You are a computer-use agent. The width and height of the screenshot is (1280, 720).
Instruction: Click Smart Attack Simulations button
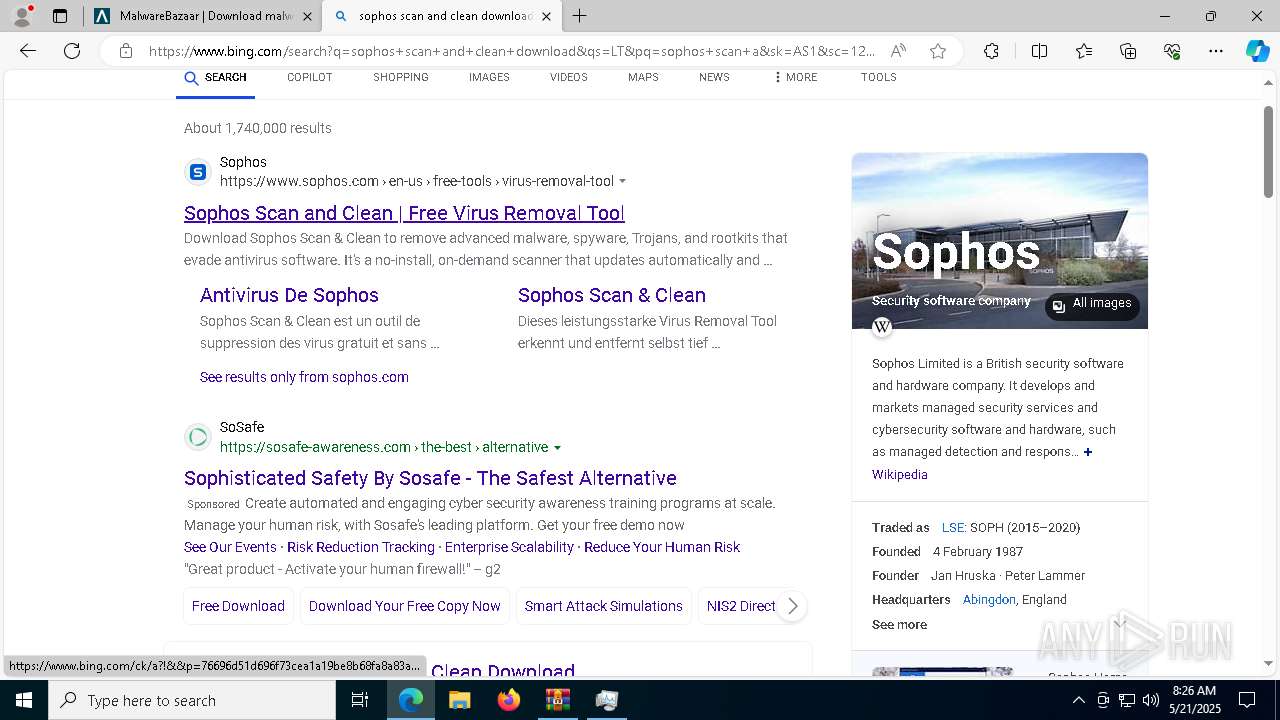point(603,606)
